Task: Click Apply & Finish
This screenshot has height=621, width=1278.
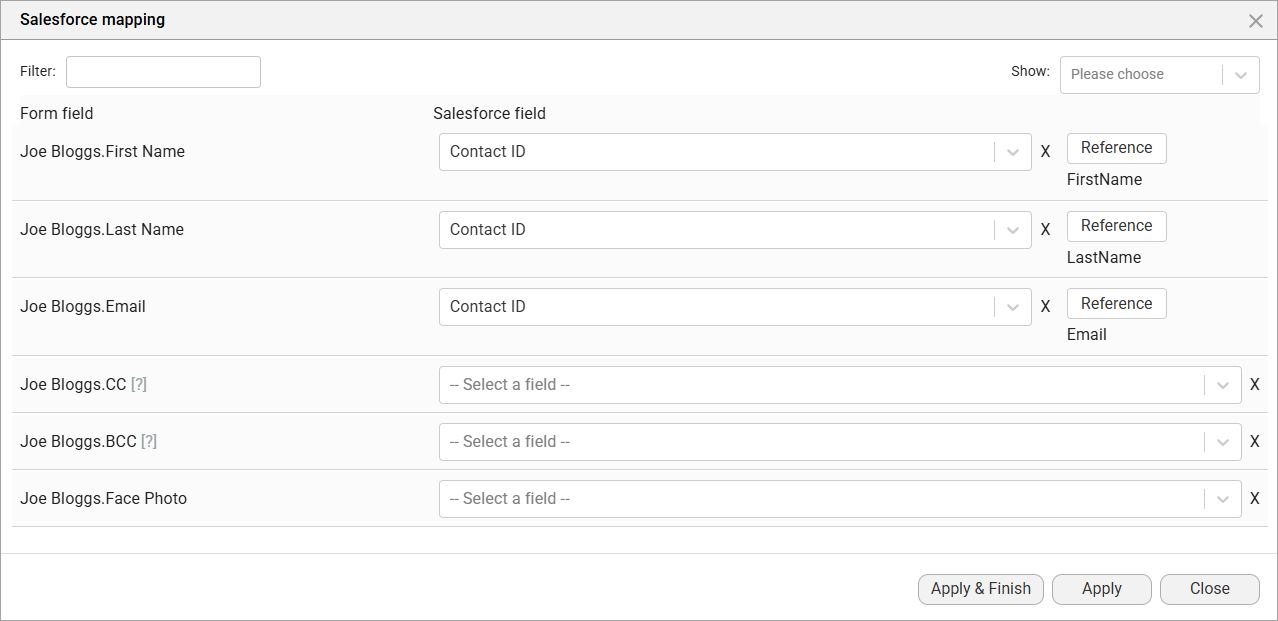Action: (x=980, y=589)
